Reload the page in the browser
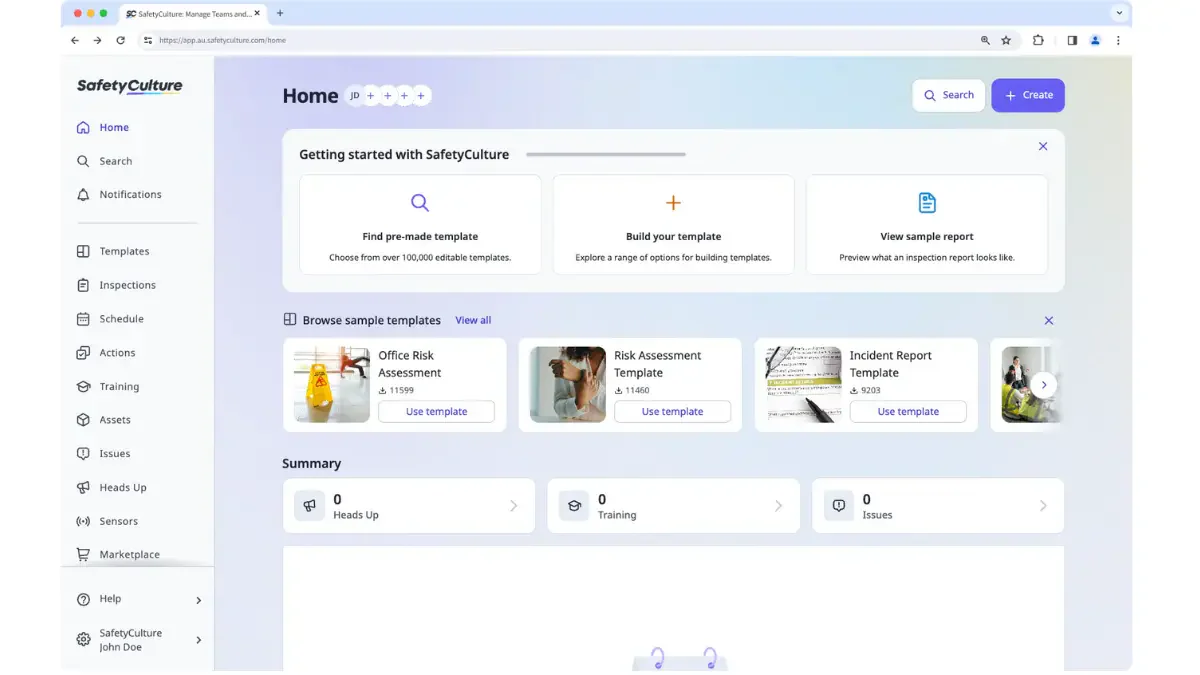 click(121, 40)
